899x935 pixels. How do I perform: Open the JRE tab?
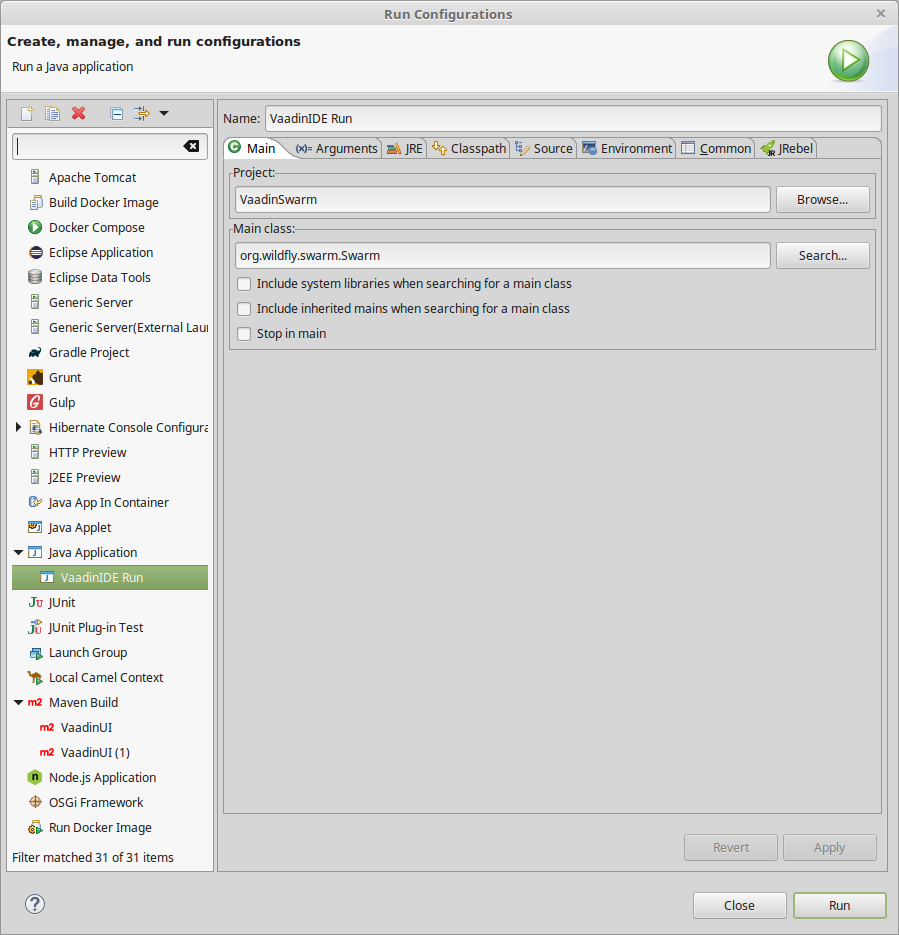[x=405, y=148]
